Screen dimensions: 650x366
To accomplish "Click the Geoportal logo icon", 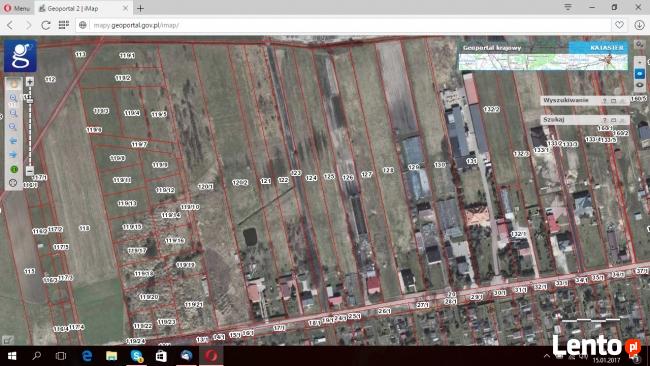I will pyautogui.click(x=20, y=56).
